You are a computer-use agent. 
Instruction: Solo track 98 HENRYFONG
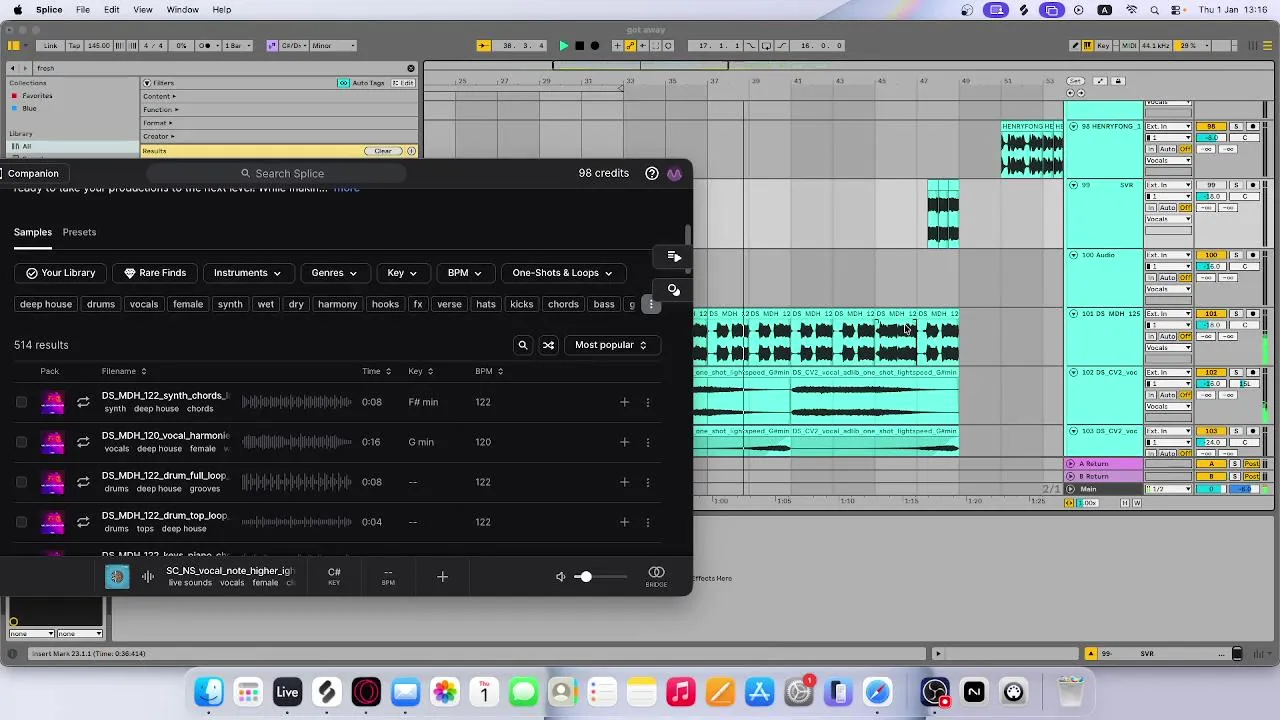(x=1236, y=127)
